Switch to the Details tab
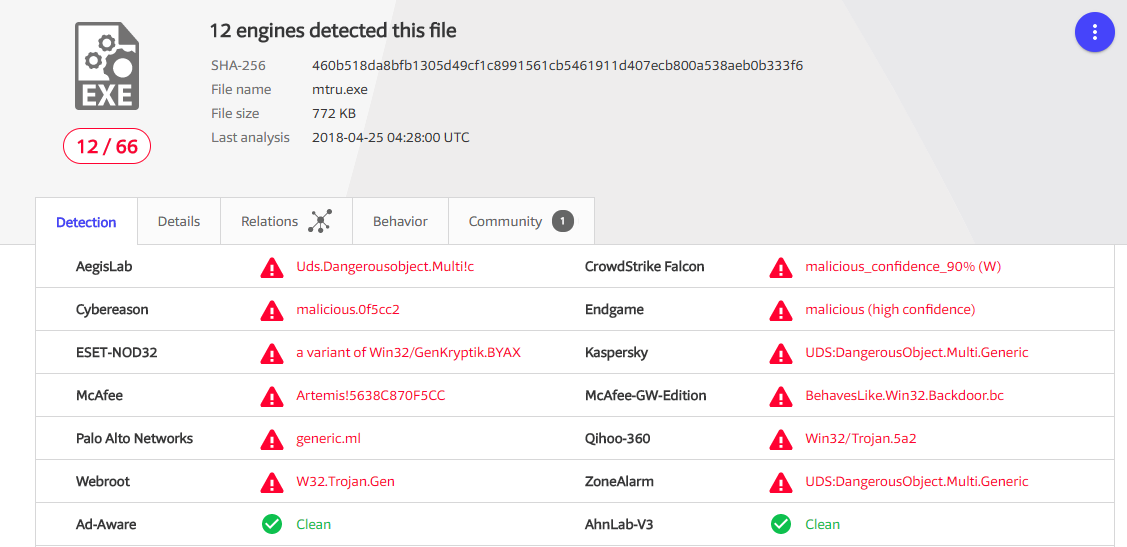1127x547 pixels. tap(179, 221)
